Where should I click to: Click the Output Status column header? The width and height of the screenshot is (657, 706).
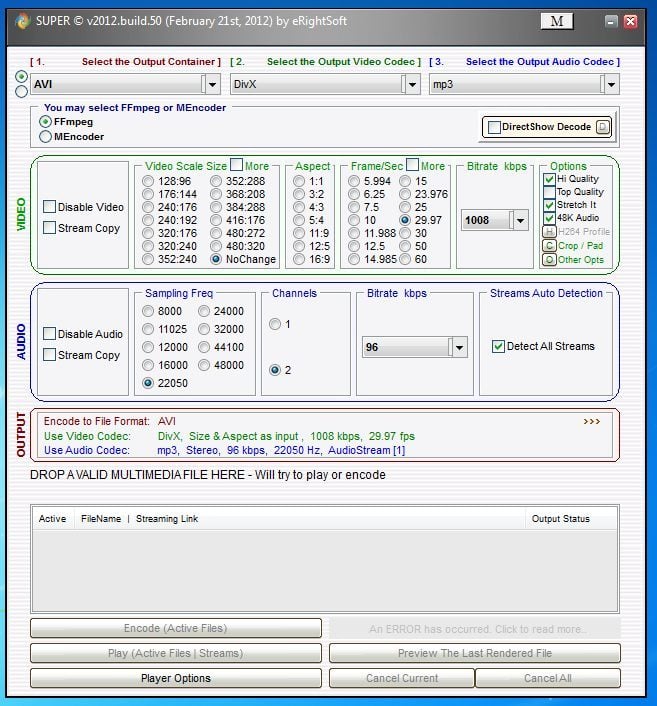pyautogui.click(x=560, y=519)
